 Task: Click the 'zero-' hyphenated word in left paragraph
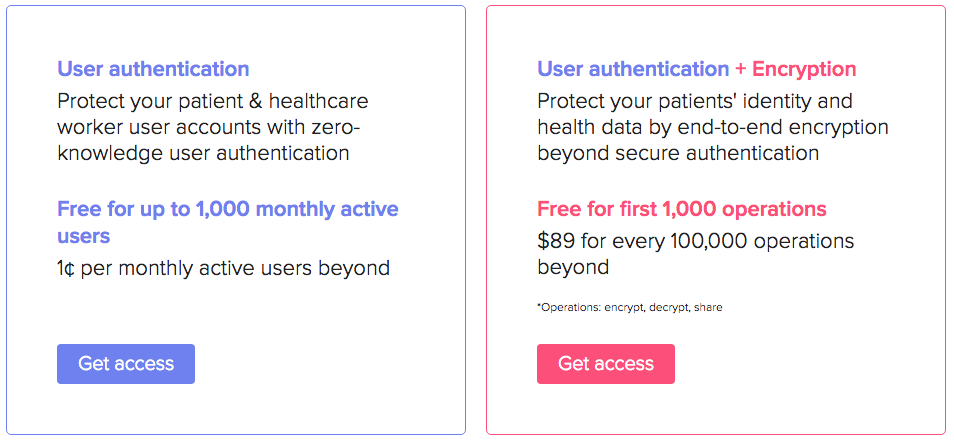[x=341, y=127]
